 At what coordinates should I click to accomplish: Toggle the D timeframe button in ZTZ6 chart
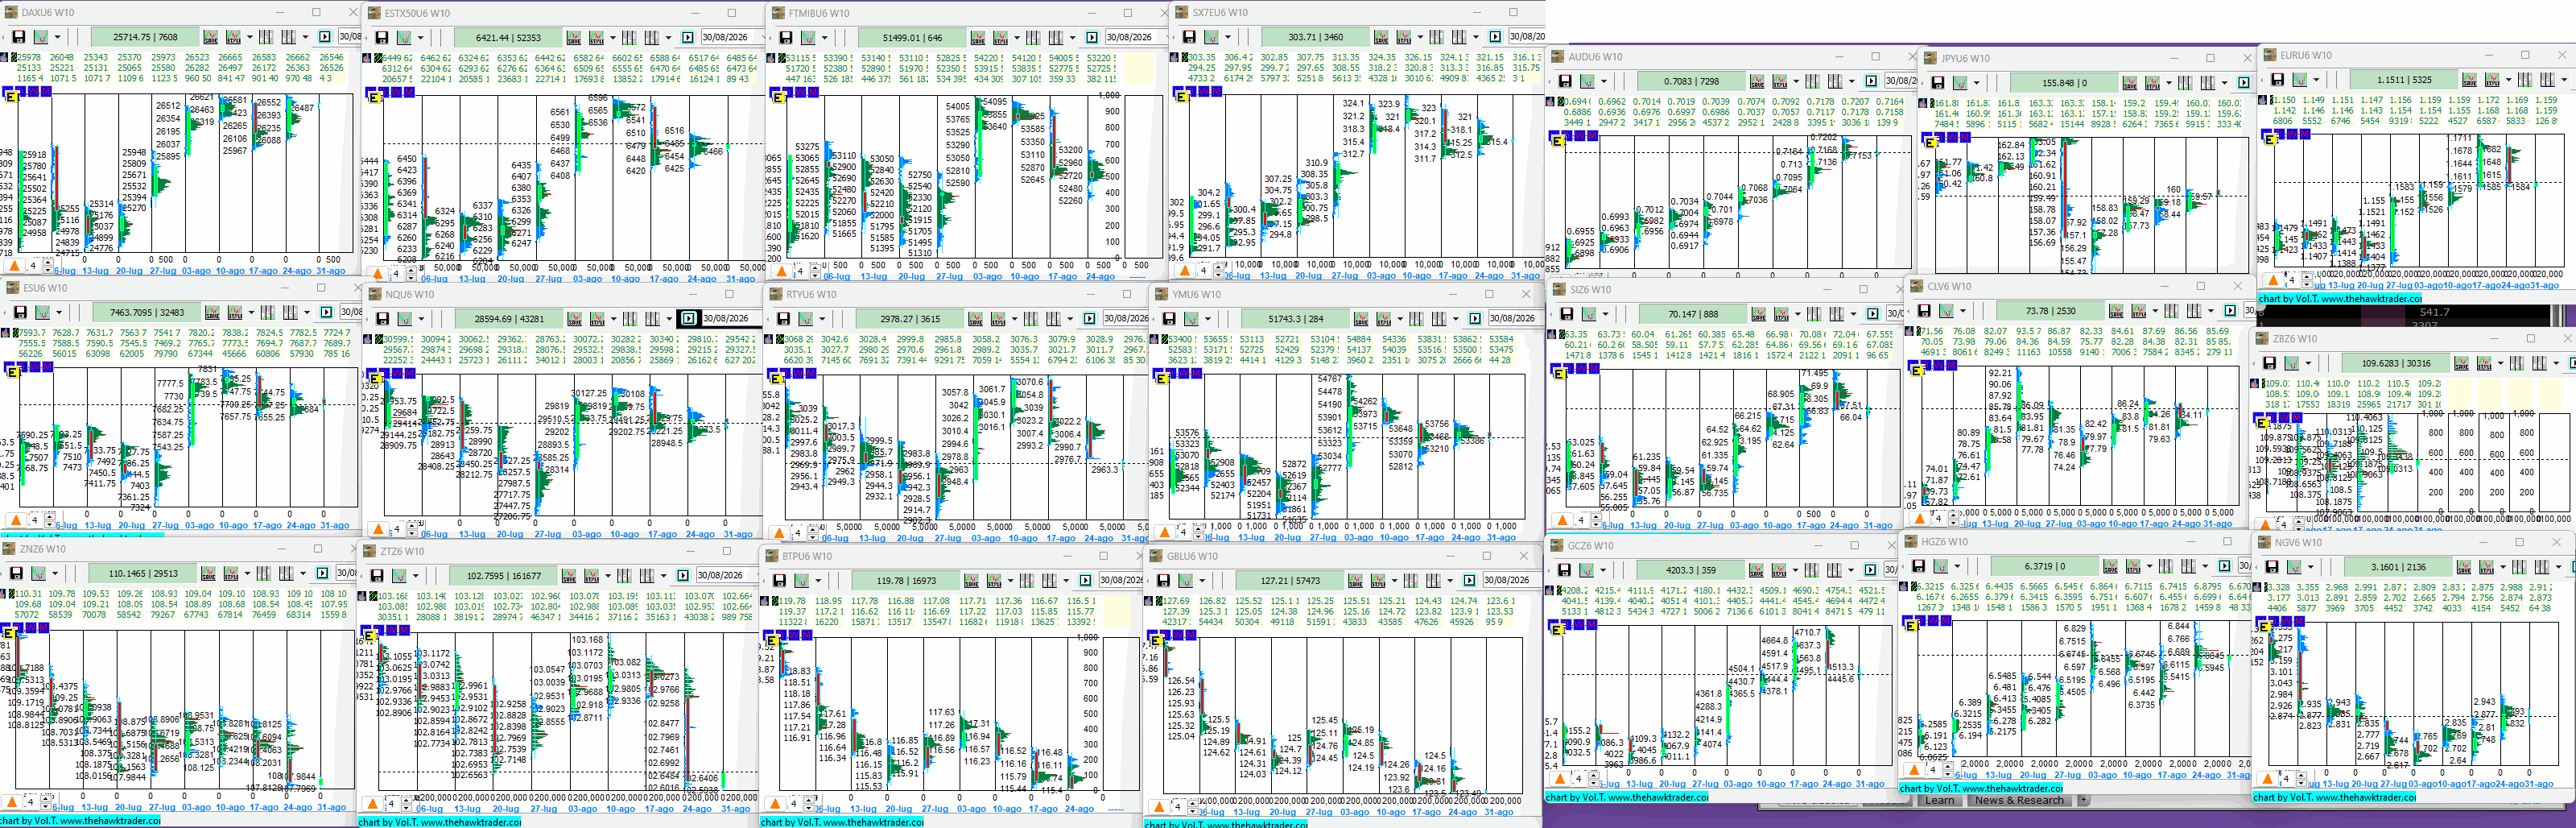click(x=379, y=630)
